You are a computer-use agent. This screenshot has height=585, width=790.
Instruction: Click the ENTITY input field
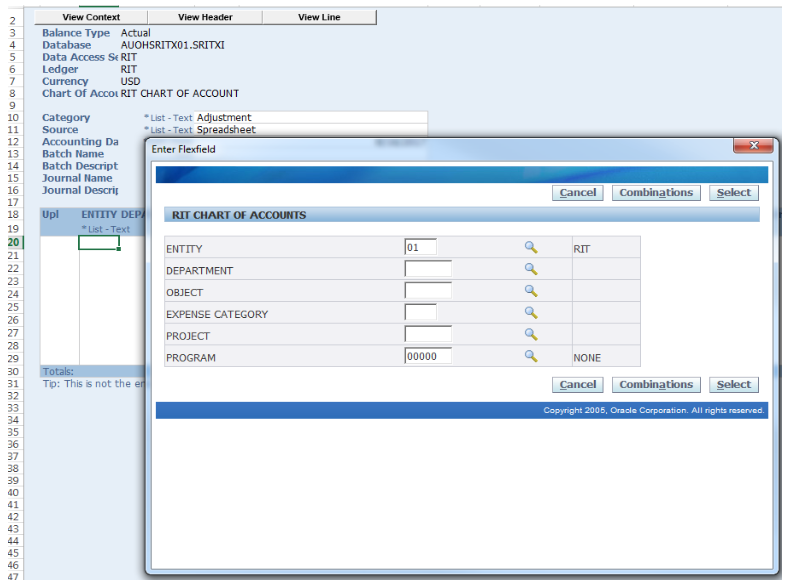pos(420,247)
